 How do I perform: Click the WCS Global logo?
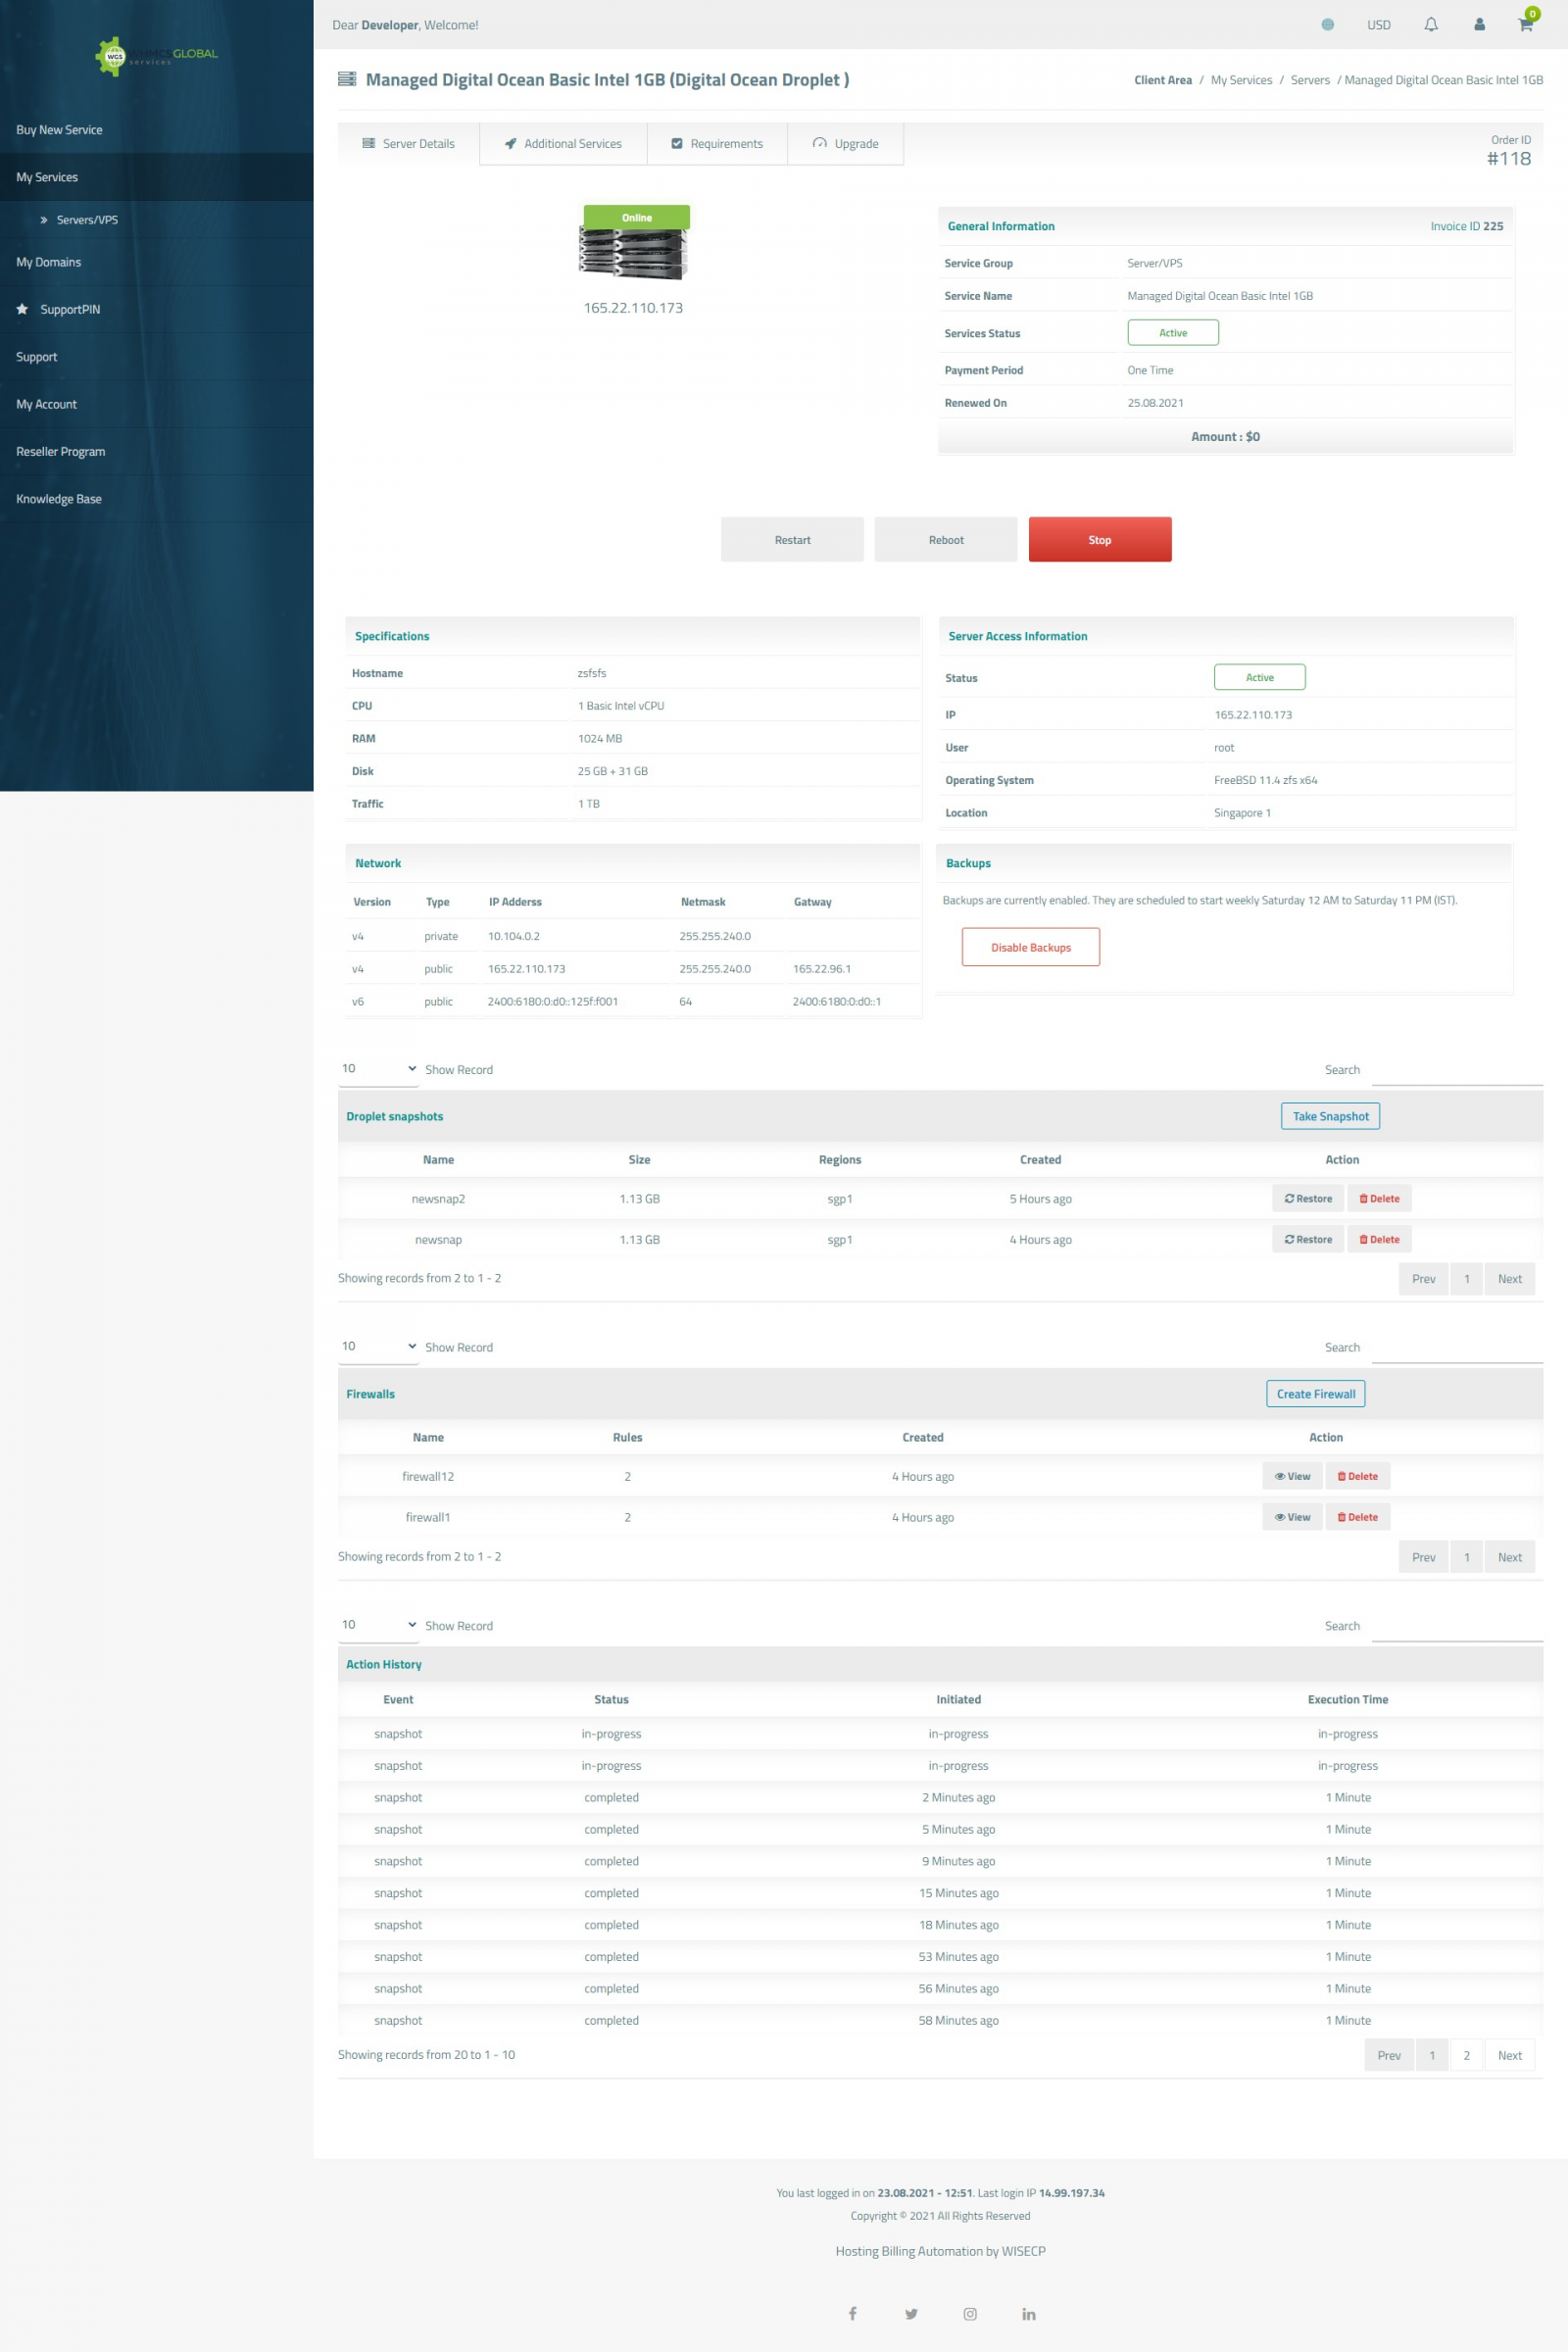[x=156, y=55]
